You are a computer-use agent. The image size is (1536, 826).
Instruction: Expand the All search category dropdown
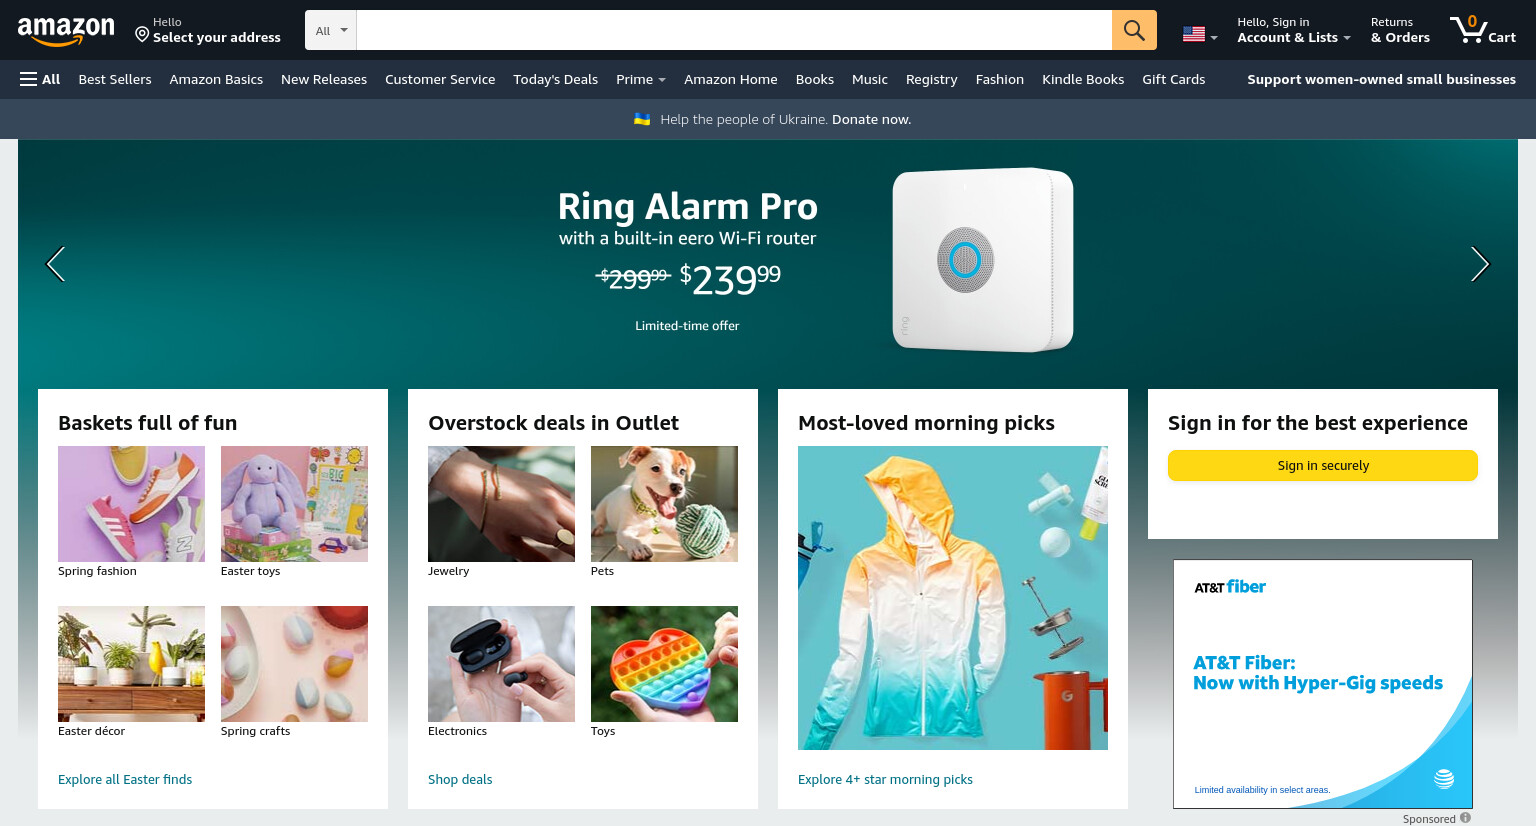tap(331, 30)
